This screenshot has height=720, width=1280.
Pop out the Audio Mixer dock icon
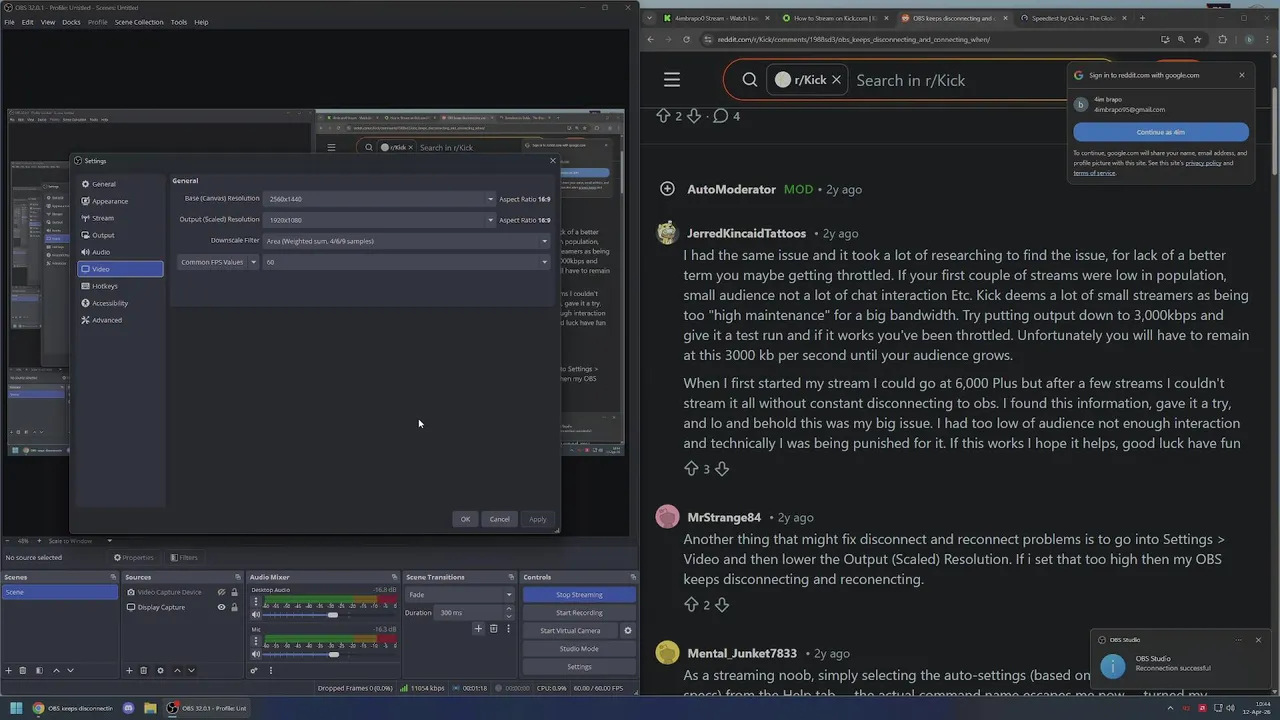[396, 577]
